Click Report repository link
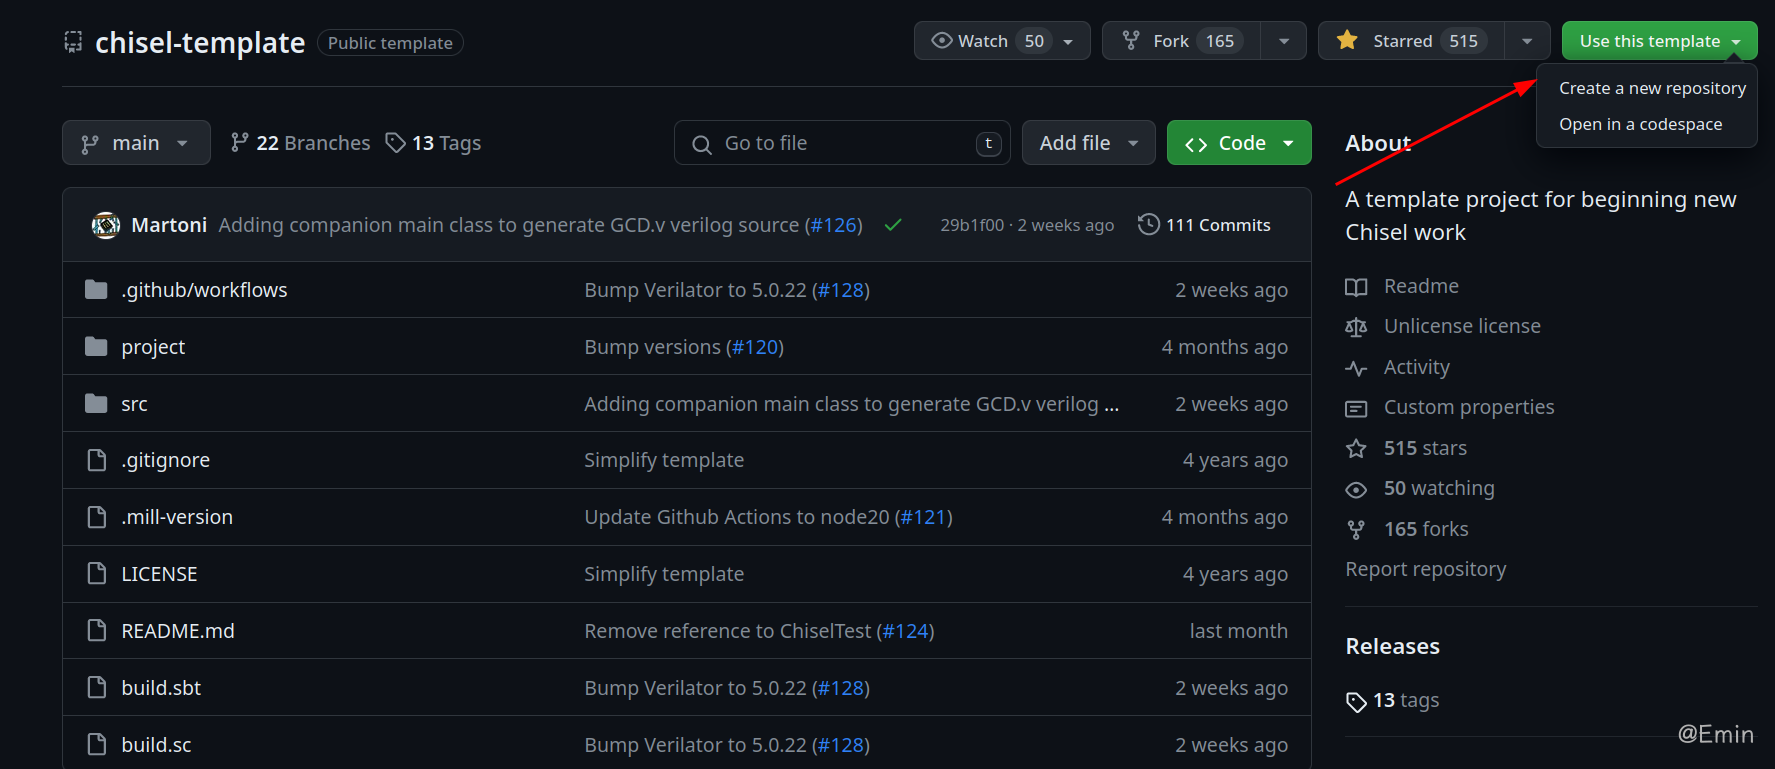 pos(1425,569)
